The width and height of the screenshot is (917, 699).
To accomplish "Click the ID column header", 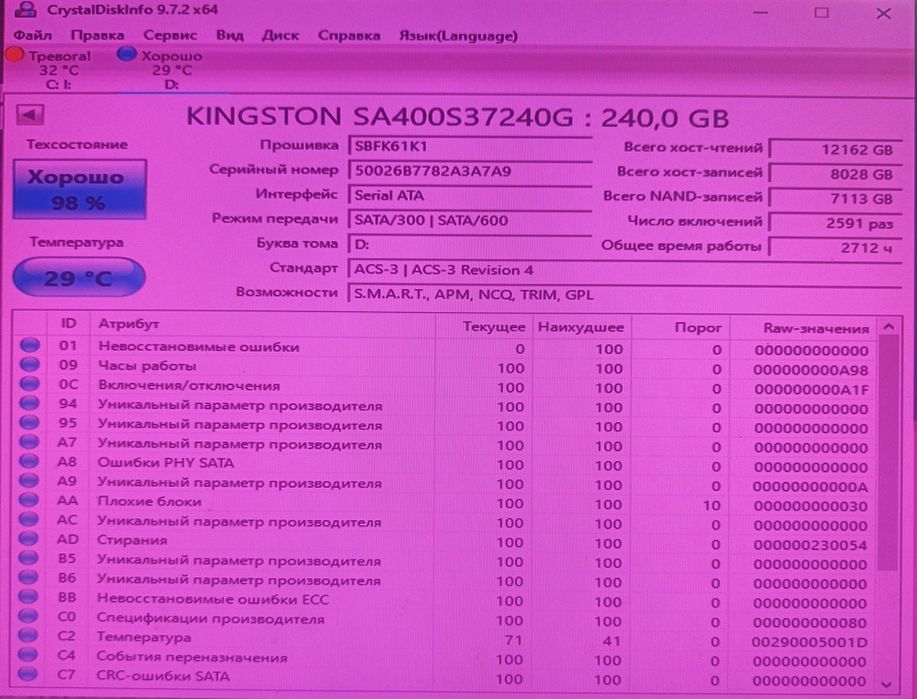I will click(68, 323).
